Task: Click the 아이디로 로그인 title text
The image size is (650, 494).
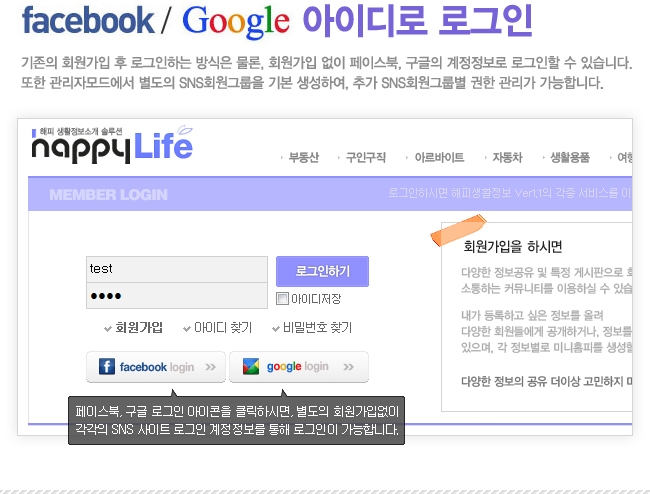Action: coord(417,20)
